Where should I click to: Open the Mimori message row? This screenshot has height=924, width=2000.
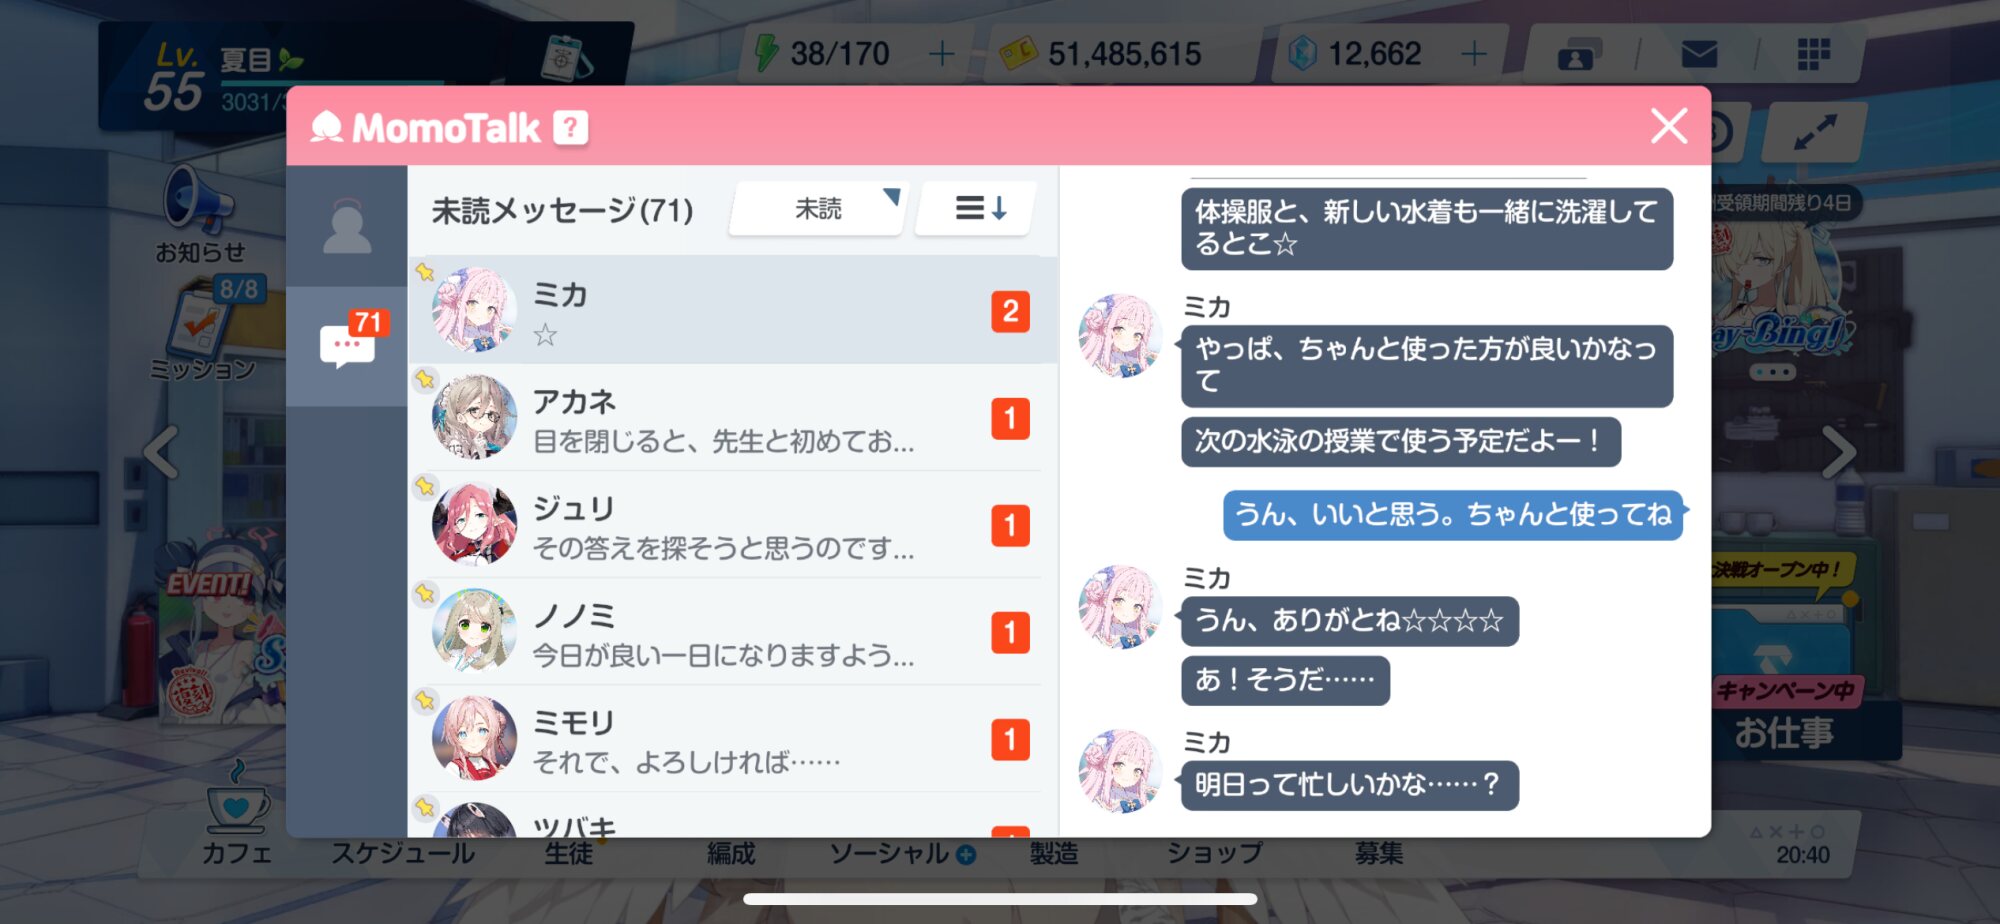pyautogui.click(x=733, y=738)
